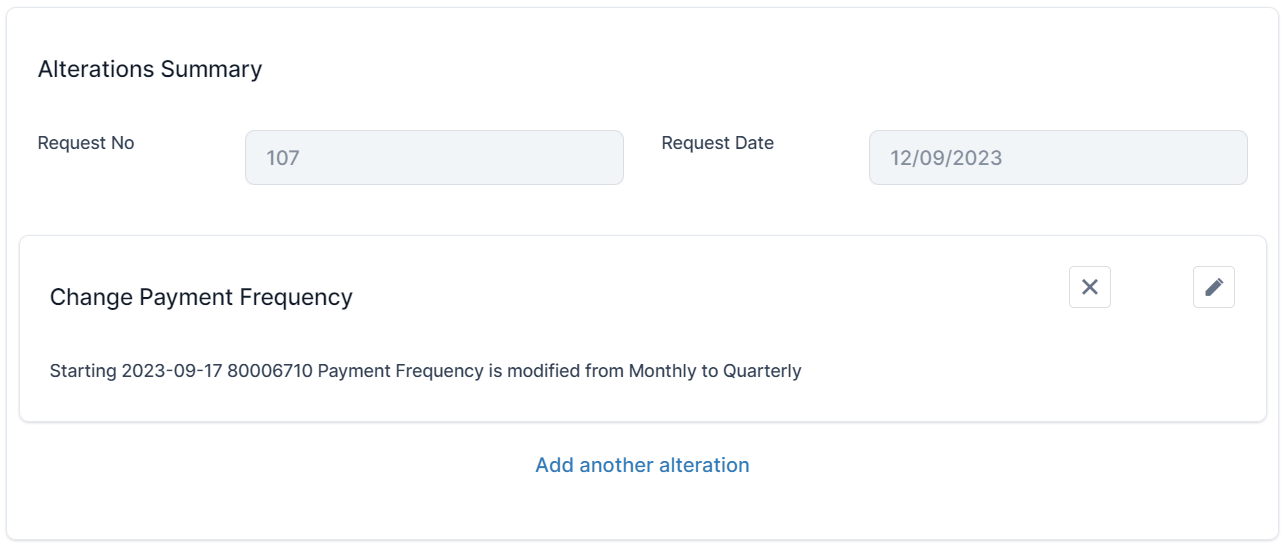The width and height of the screenshot is (1285, 546).
Task: Select the Request Date label
Action: [718, 143]
